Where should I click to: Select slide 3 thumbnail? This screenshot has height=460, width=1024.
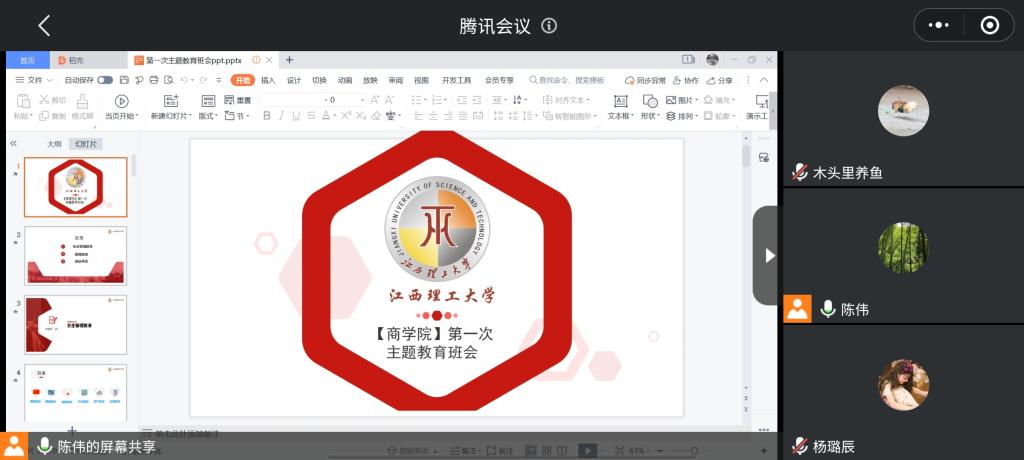[x=76, y=325]
